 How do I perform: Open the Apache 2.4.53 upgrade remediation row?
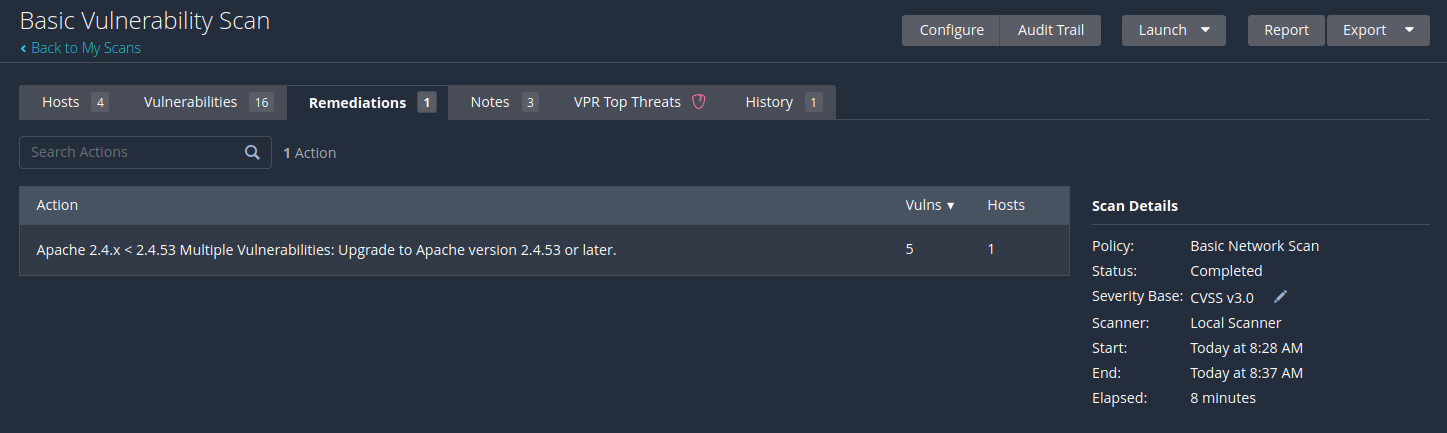(x=326, y=249)
